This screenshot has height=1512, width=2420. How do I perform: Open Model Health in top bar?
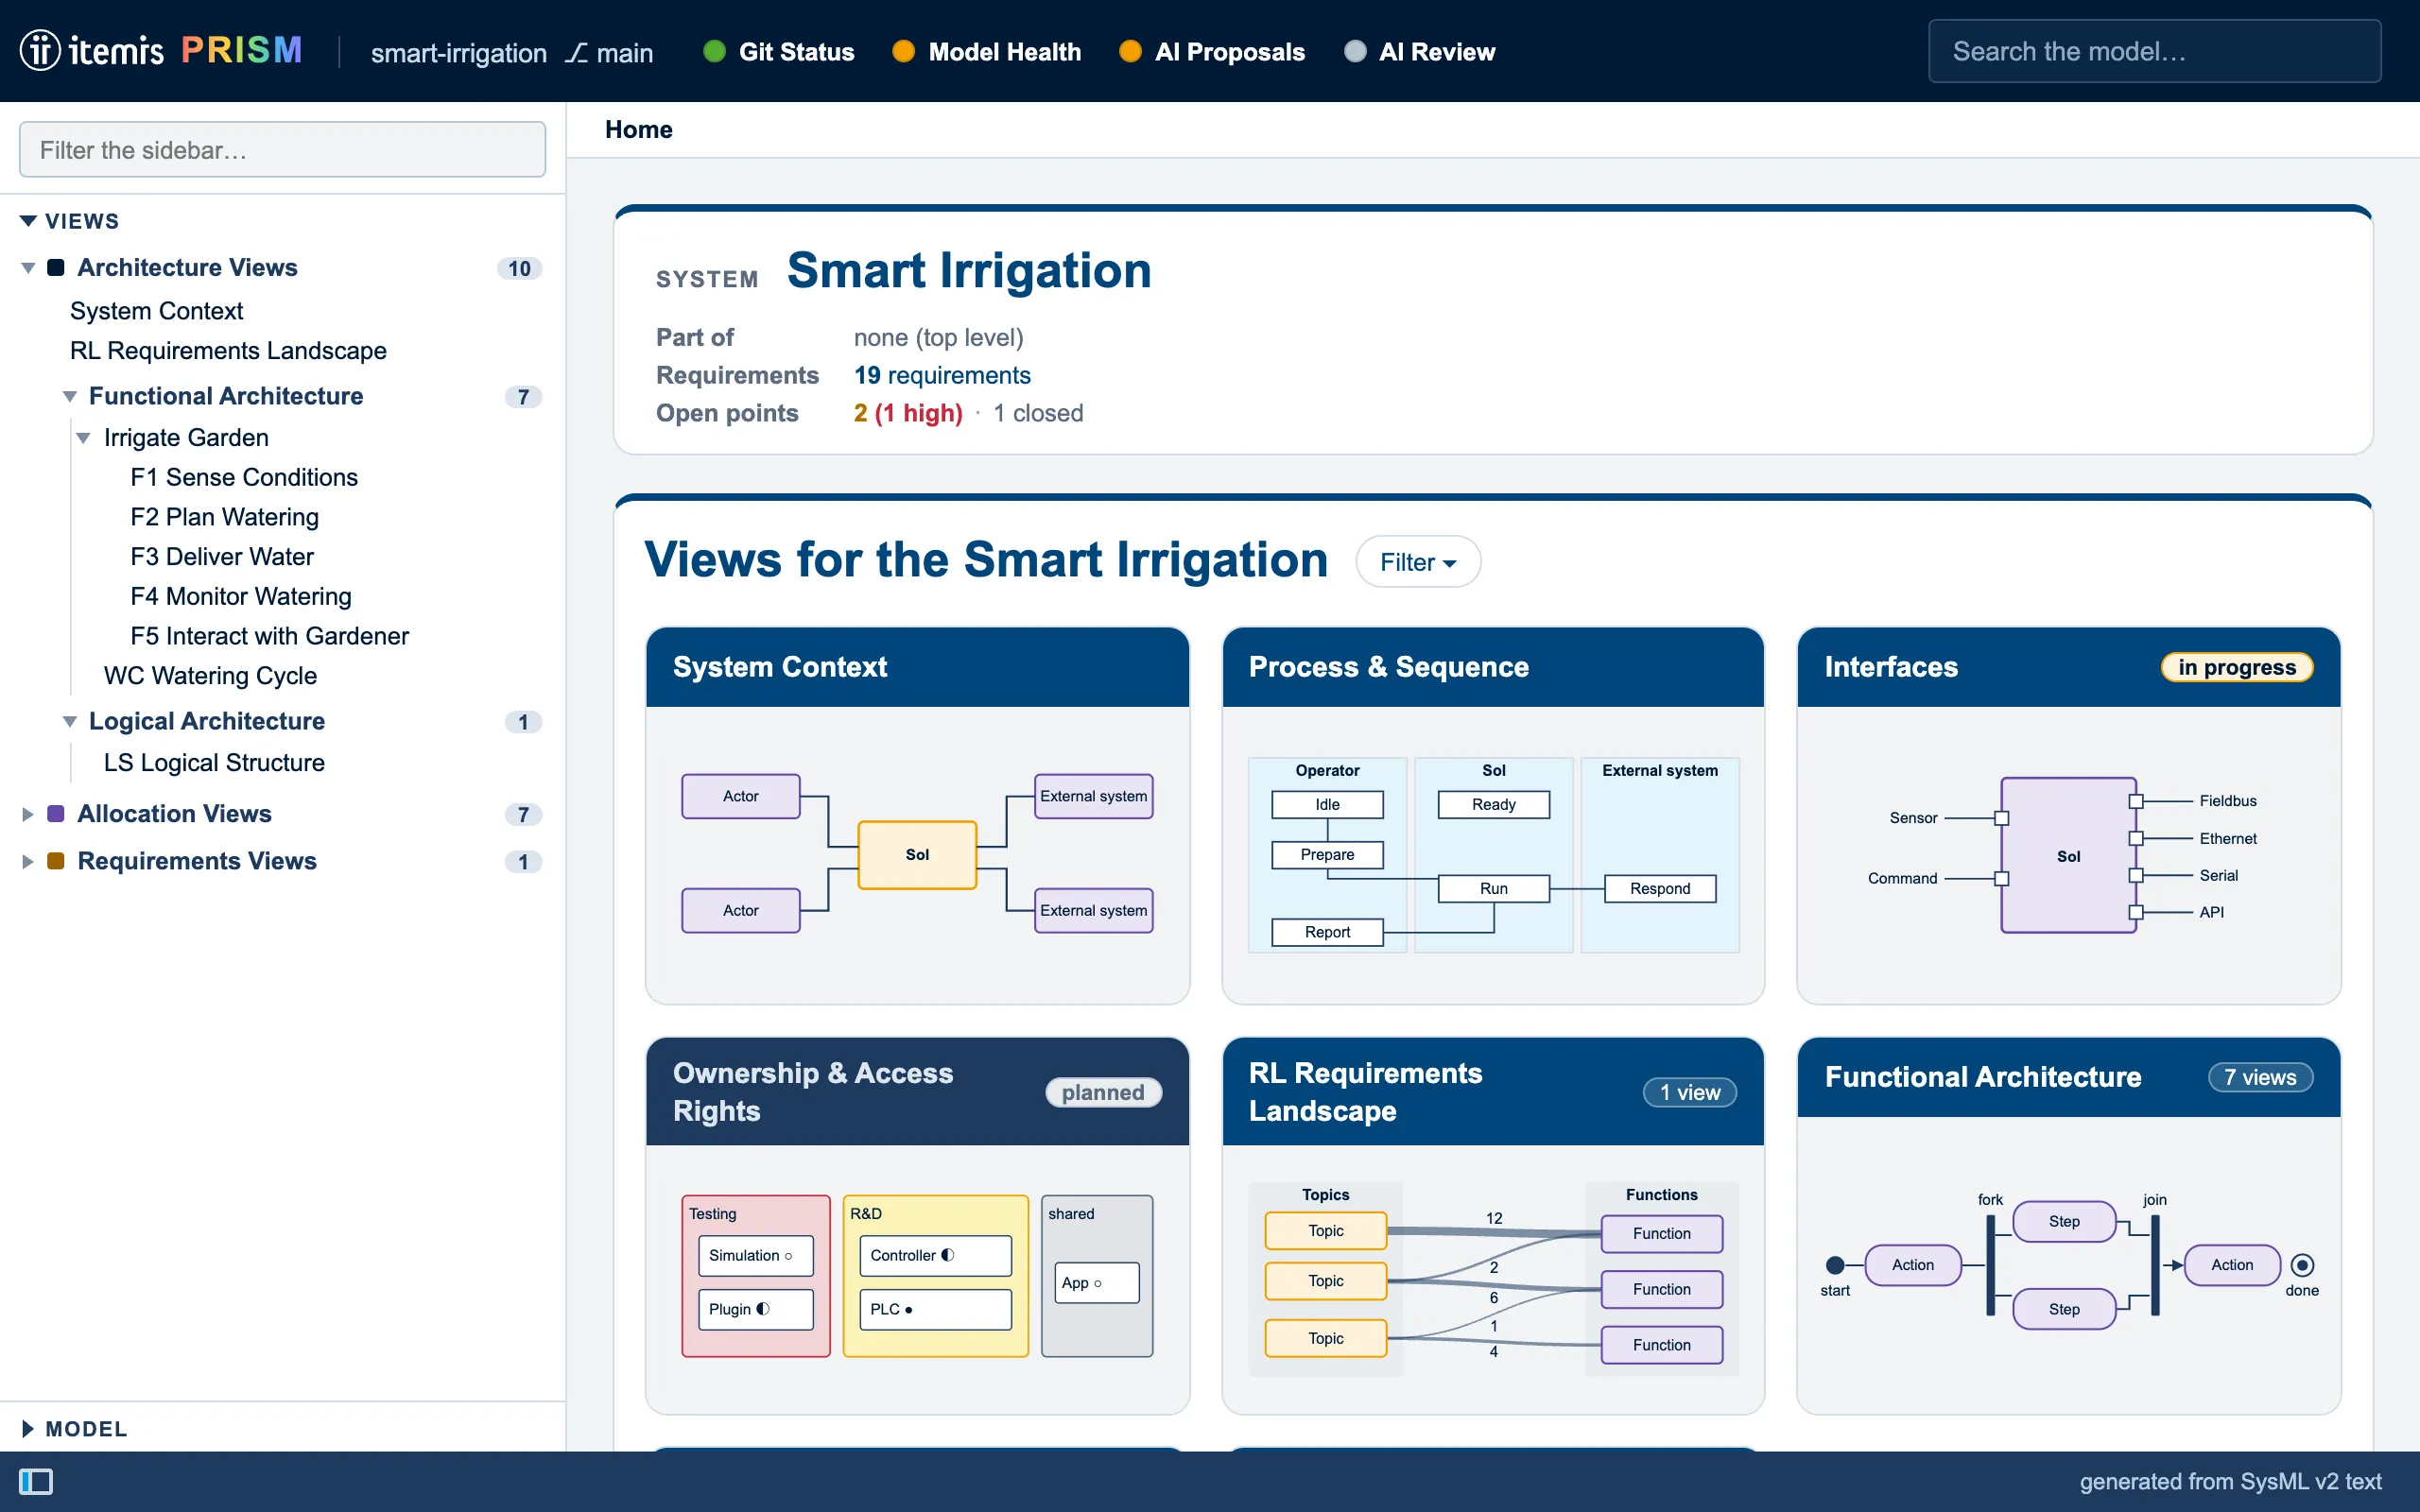pyautogui.click(x=986, y=51)
